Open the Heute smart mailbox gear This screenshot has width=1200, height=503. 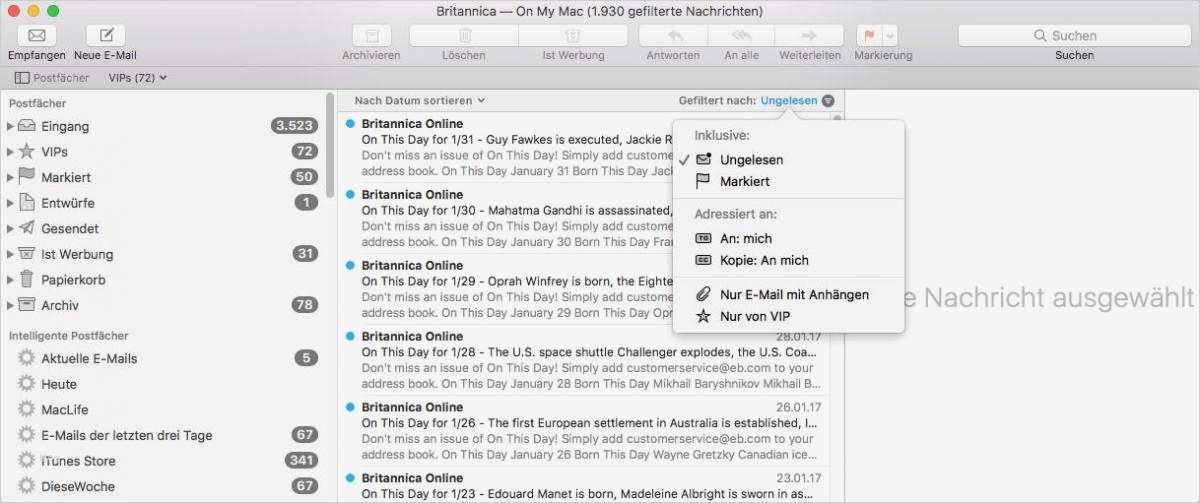(x=26, y=383)
